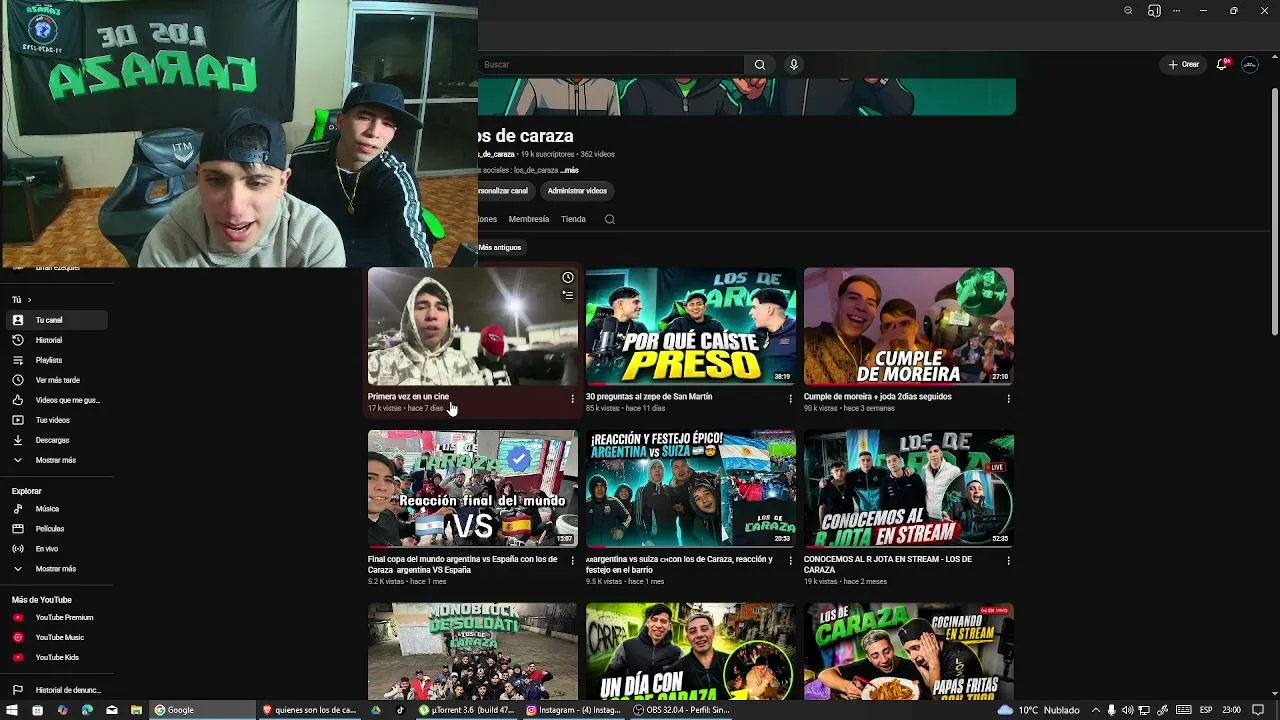This screenshot has width=1280, height=720.
Task: Open options menu for 'Primera vez en un cine'
Action: point(573,399)
